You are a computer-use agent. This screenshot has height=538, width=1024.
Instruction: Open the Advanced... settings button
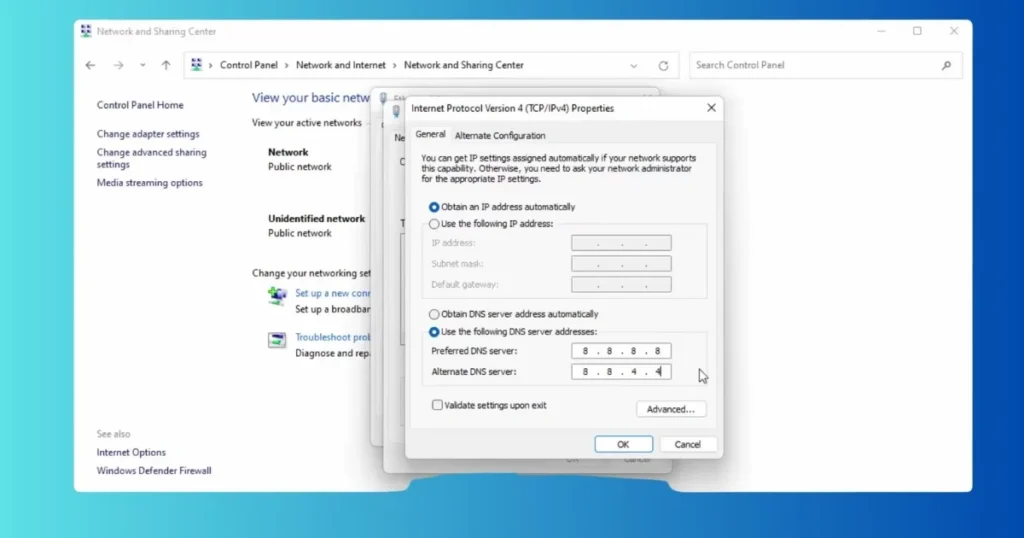[671, 409]
